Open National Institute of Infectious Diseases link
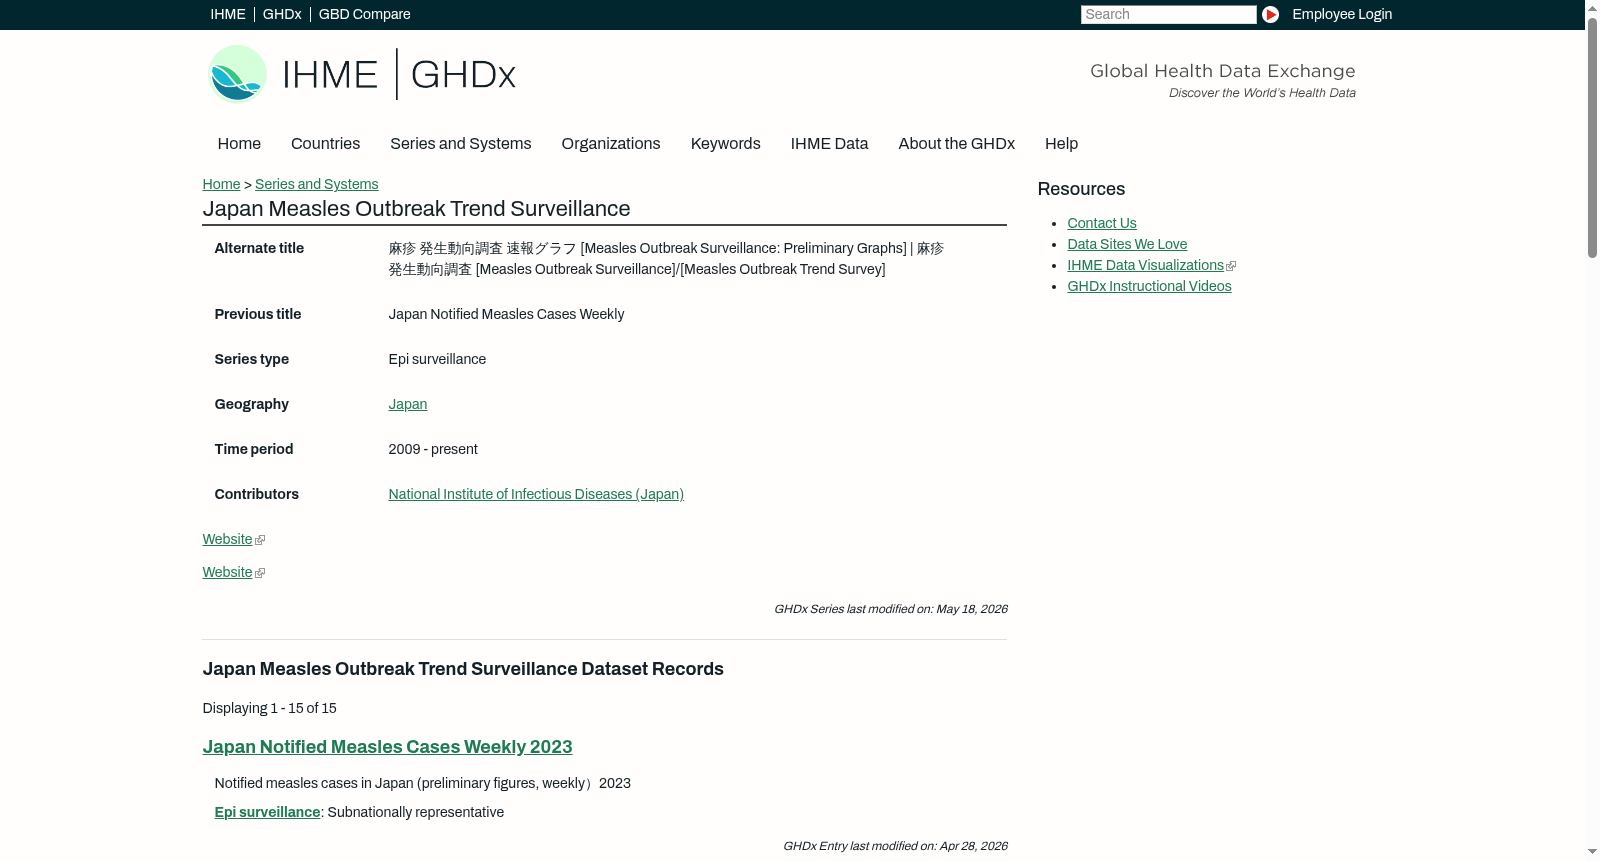This screenshot has height=861, width=1600. click(536, 494)
